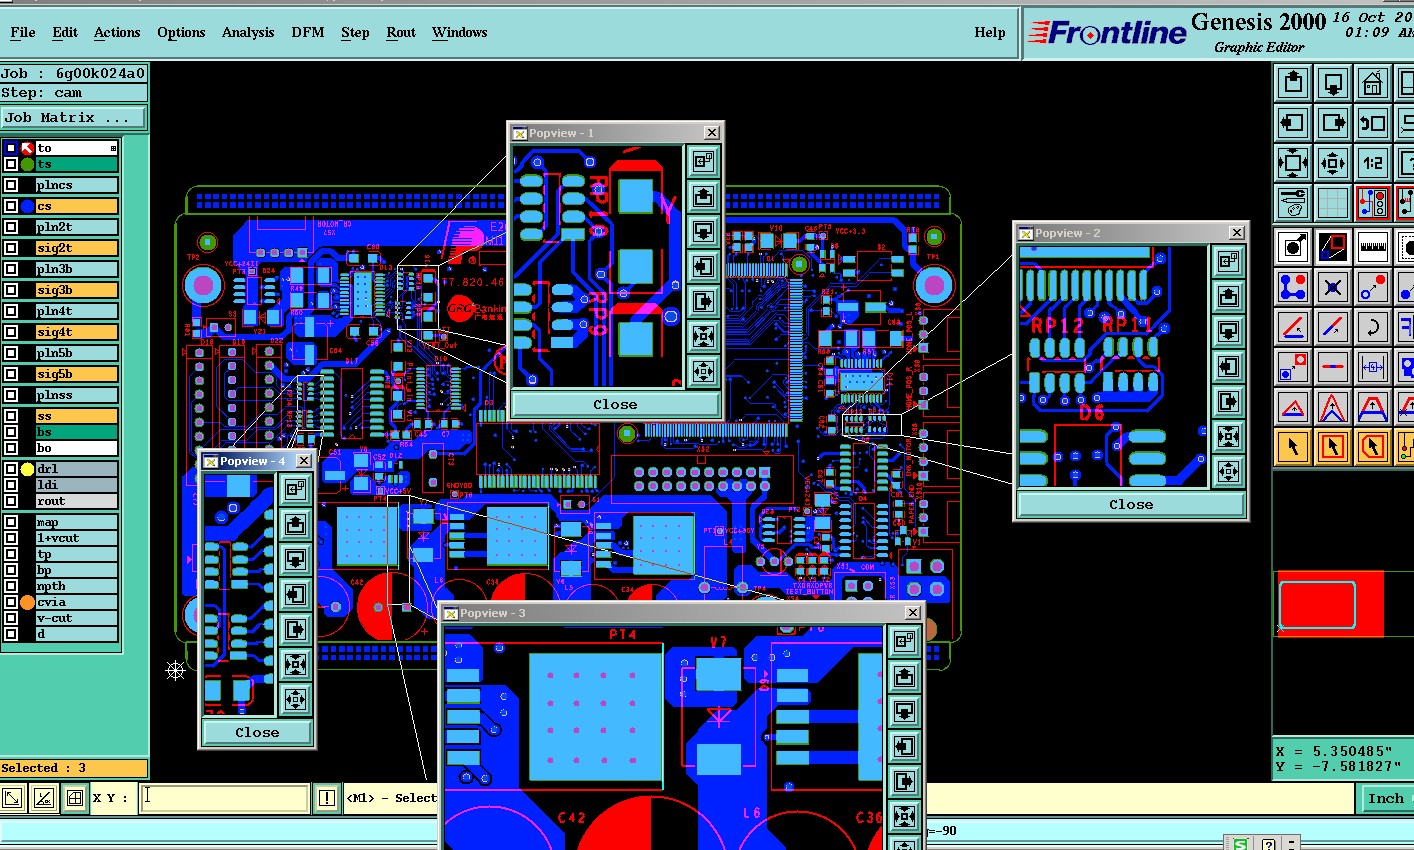Select the change angle line tool icon
Viewport: 1414px width, 850px height.
pyautogui.click(x=1293, y=327)
